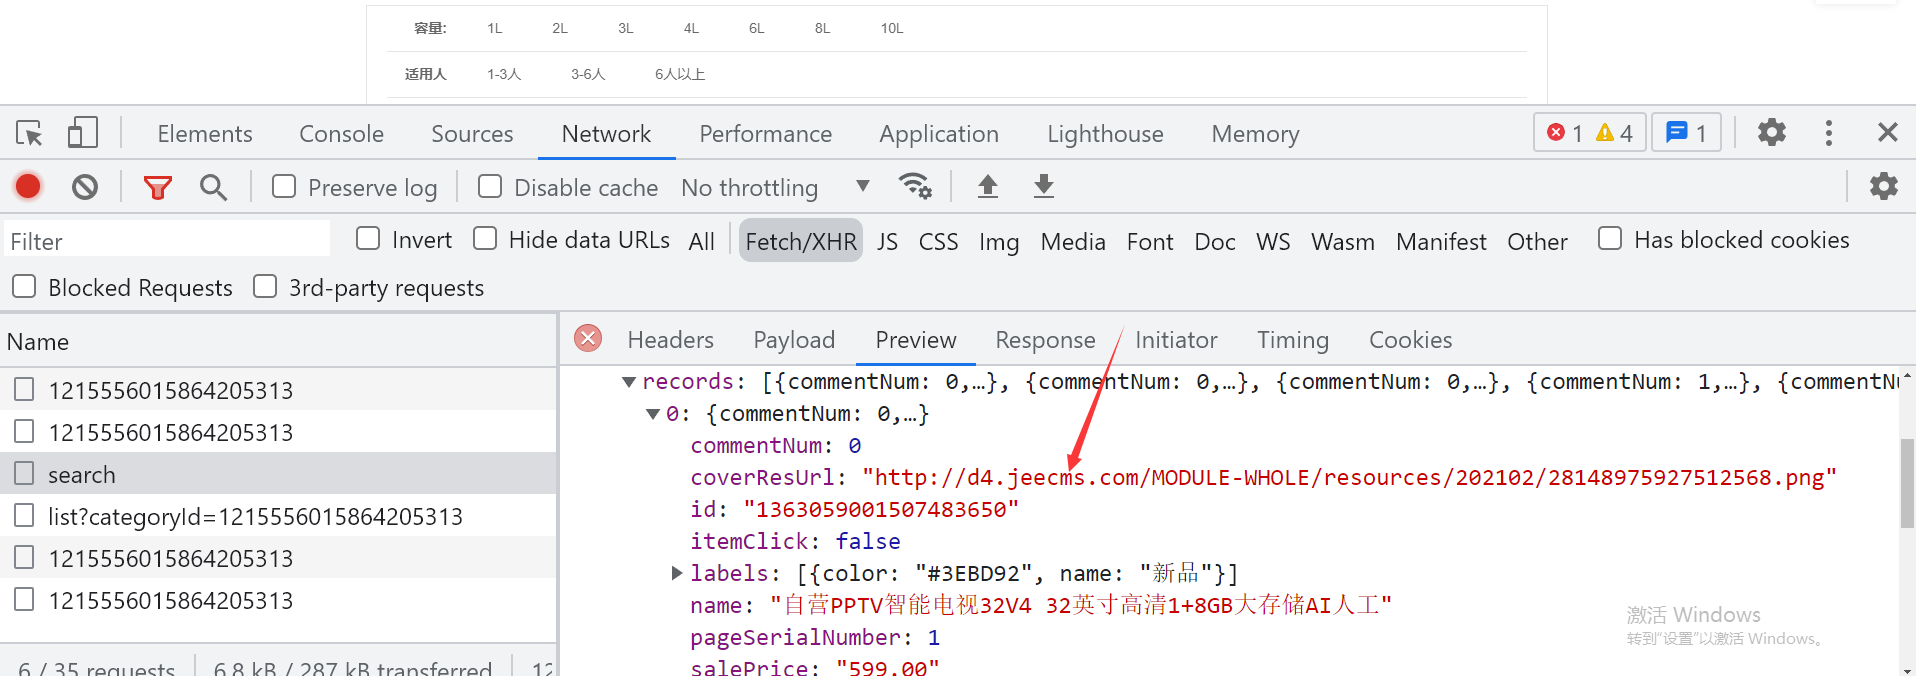This screenshot has height=676, width=1916.
Task: Open DevTools settings gear
Action: pyautogui.click(x=1771, y=133)
